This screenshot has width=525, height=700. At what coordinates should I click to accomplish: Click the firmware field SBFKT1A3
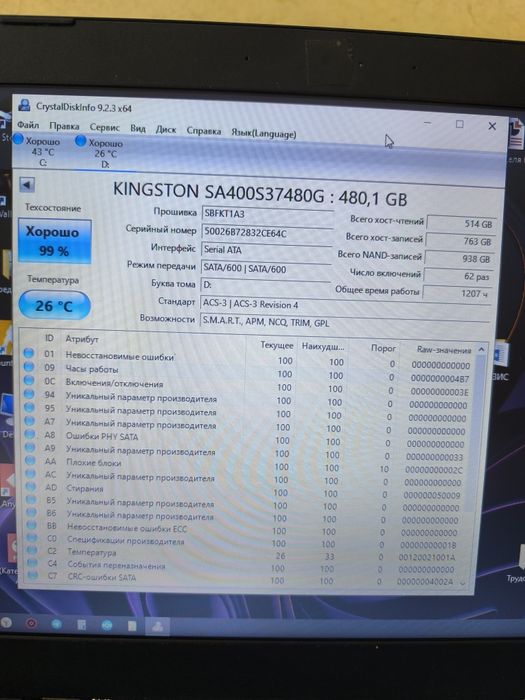pyautogui.click(x=267, y=214)
